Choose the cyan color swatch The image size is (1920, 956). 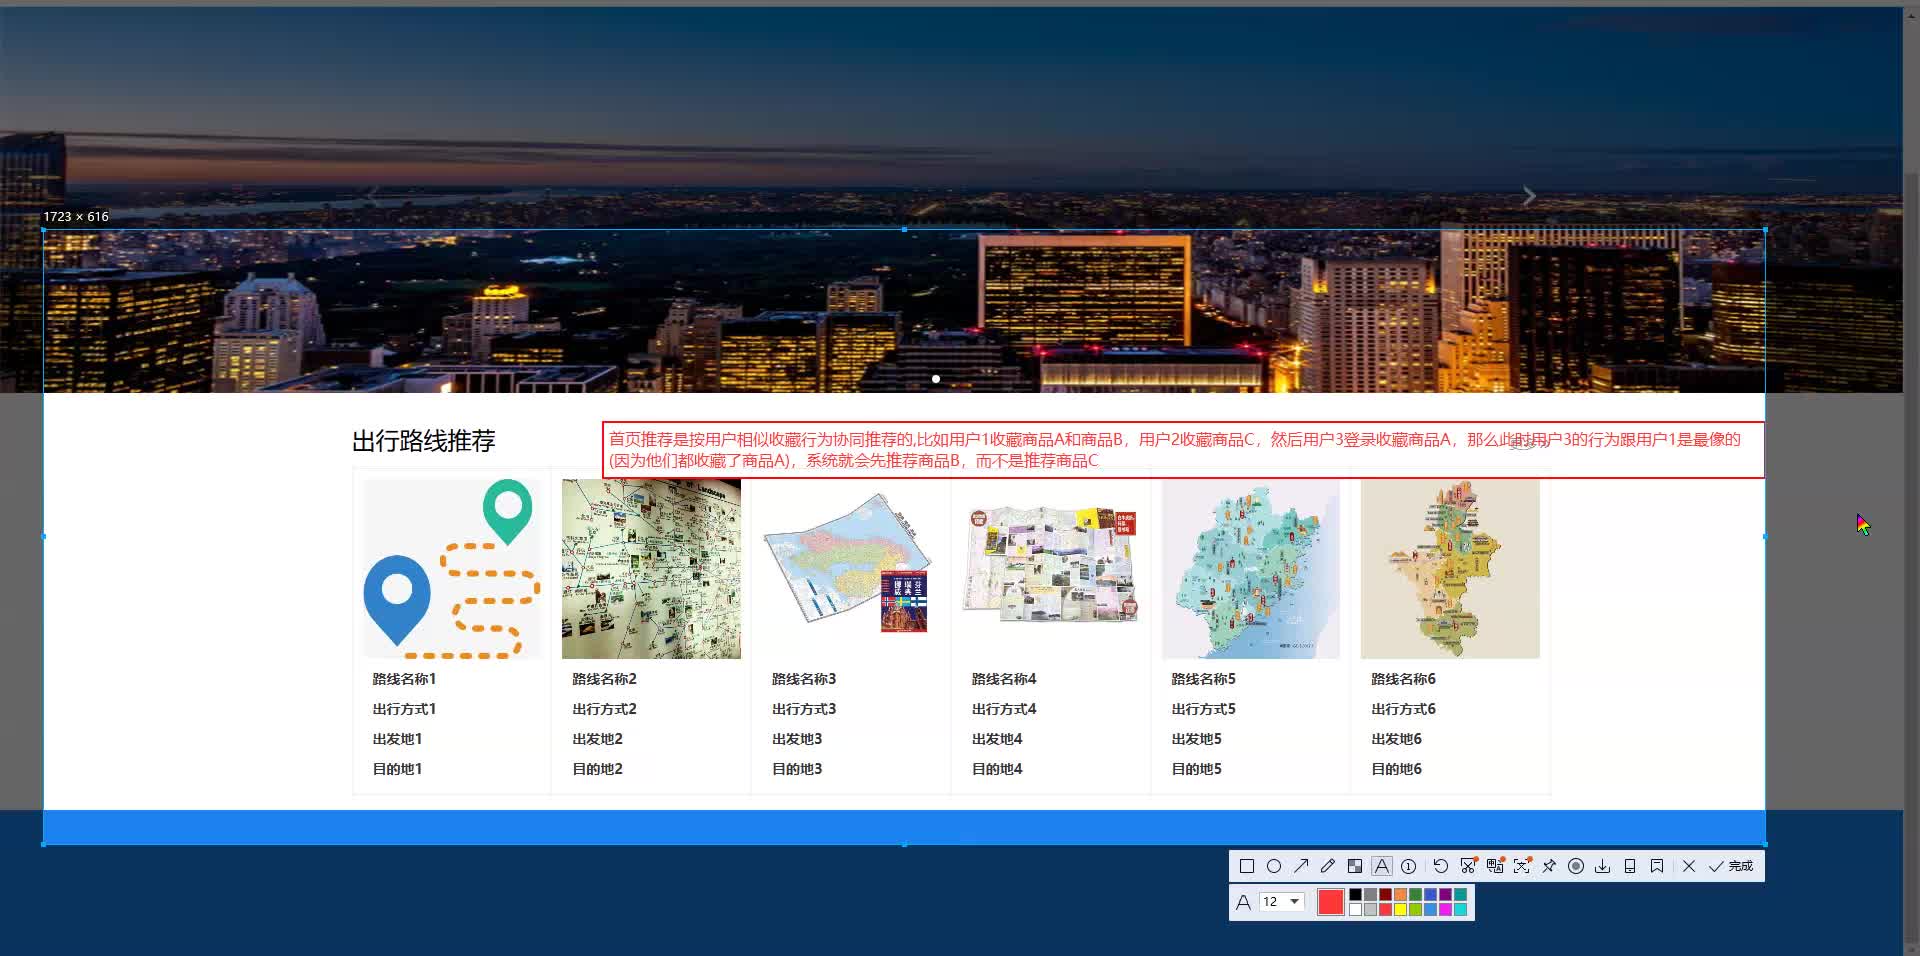(1460, 909)
